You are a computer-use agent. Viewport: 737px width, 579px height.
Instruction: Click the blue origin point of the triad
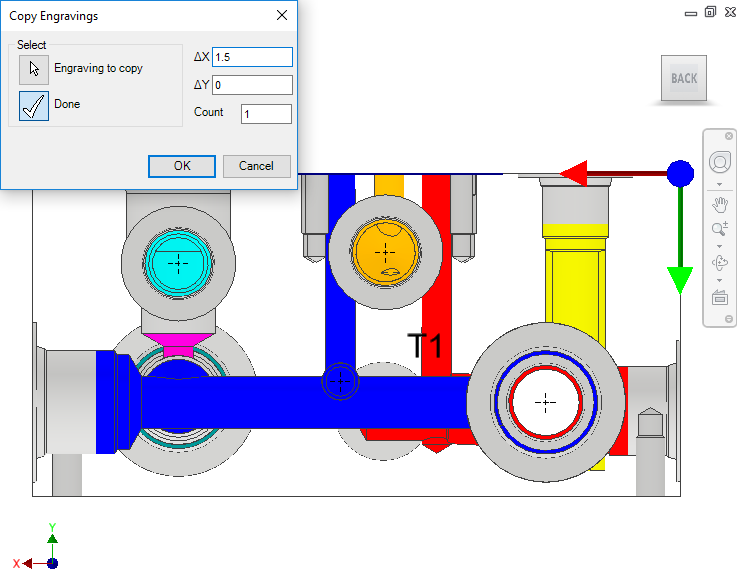[680, 173]
